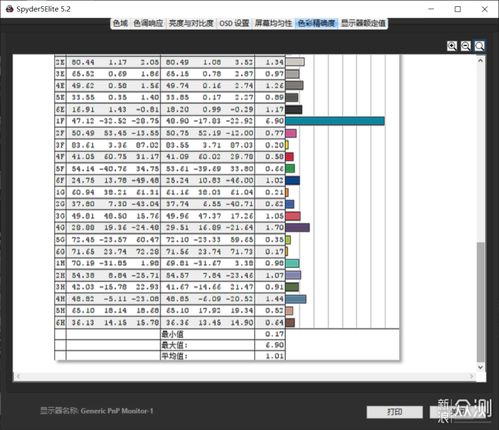Click the brown bar for patch 6H
The width and height of the screenshot is (499, 430).
(x=290, y=322)
